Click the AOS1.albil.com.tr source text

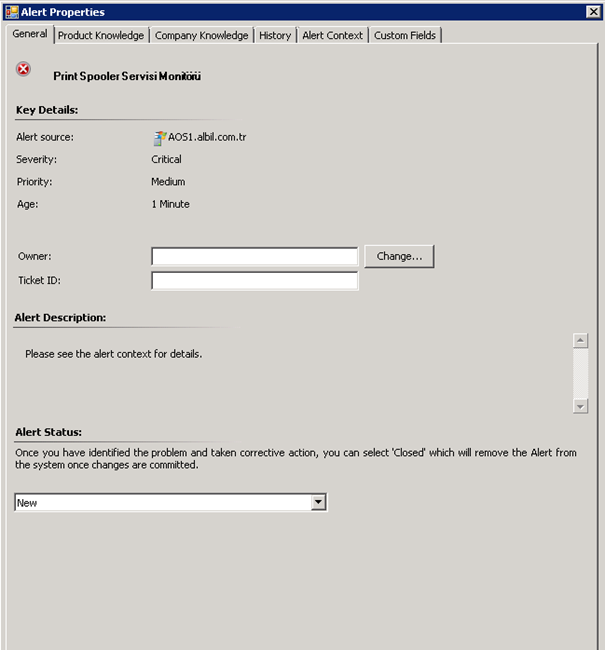click(x=207, y=137)
